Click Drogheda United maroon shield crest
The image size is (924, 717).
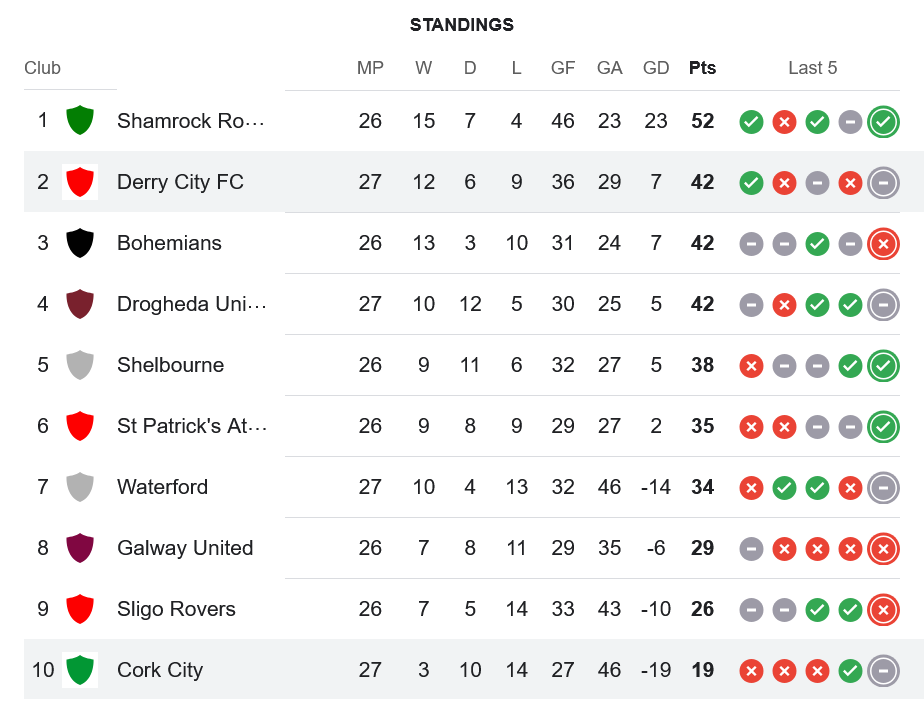click(80, 304)
